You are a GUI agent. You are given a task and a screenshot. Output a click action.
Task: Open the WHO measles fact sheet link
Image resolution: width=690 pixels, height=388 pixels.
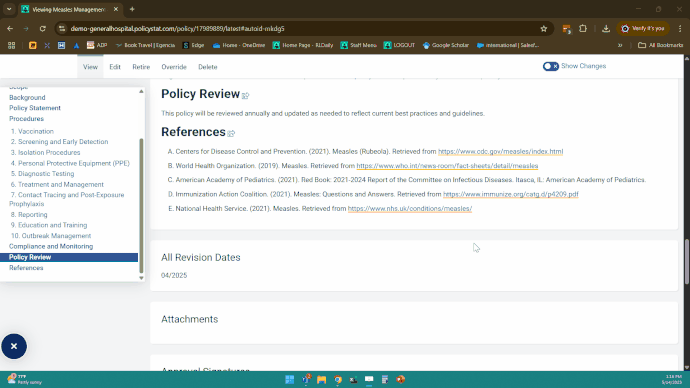tap(447, 166)
